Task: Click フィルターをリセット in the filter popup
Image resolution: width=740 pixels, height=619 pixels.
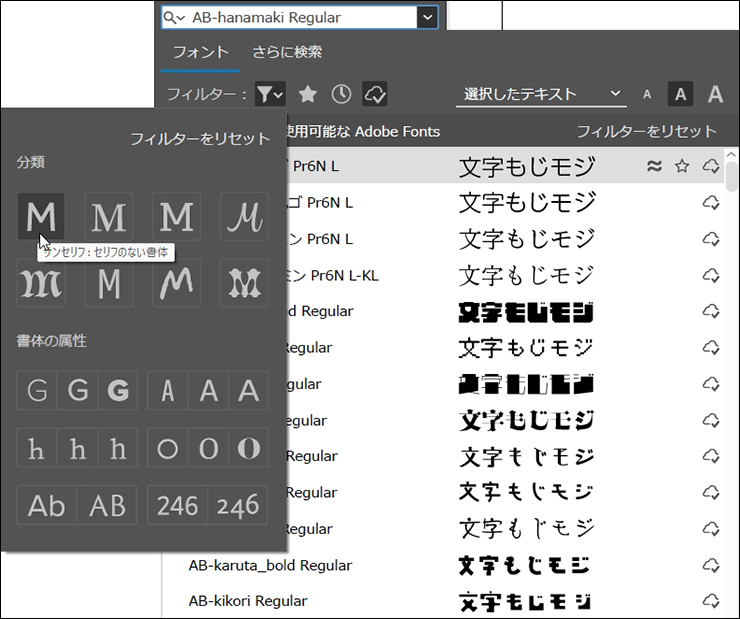Action: [200, 139]
